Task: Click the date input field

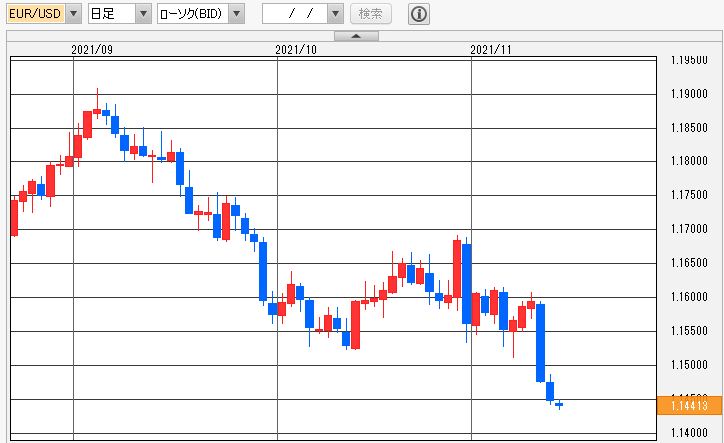Action: 295,14
